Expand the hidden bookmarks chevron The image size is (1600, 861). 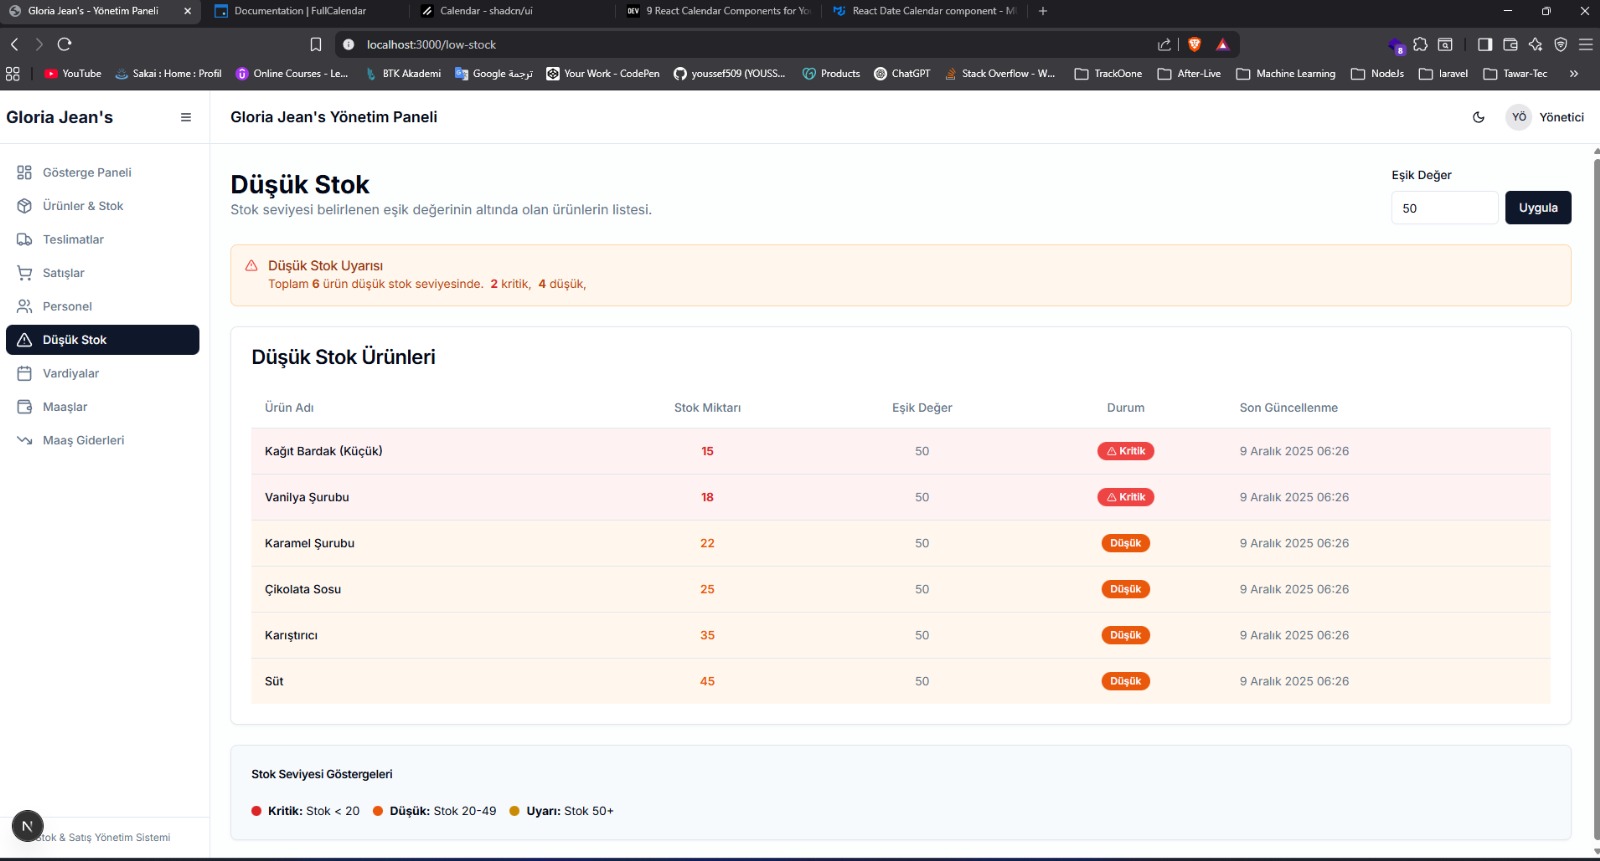[1574, 74]
